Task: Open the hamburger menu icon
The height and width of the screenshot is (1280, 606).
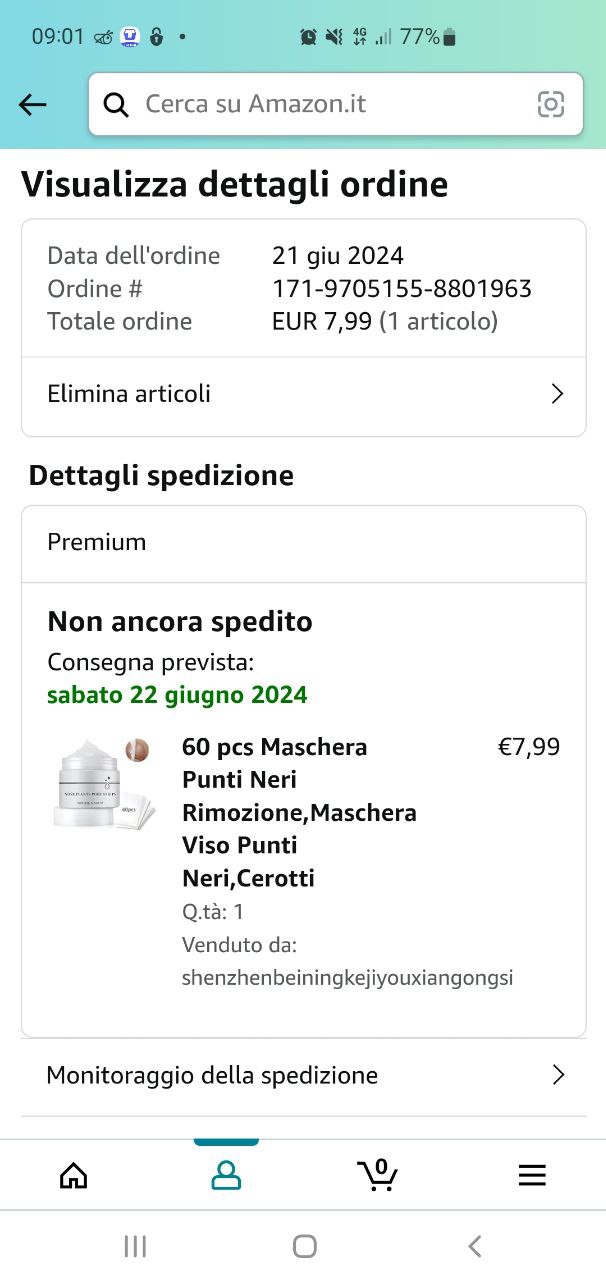Action: [x=532, y=1175]
